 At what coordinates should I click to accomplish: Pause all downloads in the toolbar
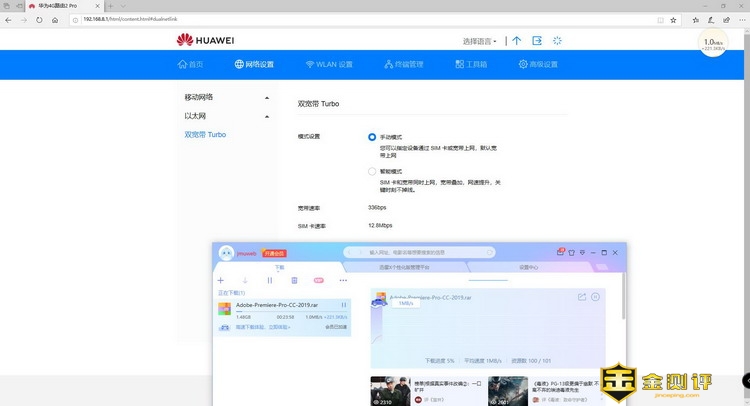click(269, 280)
